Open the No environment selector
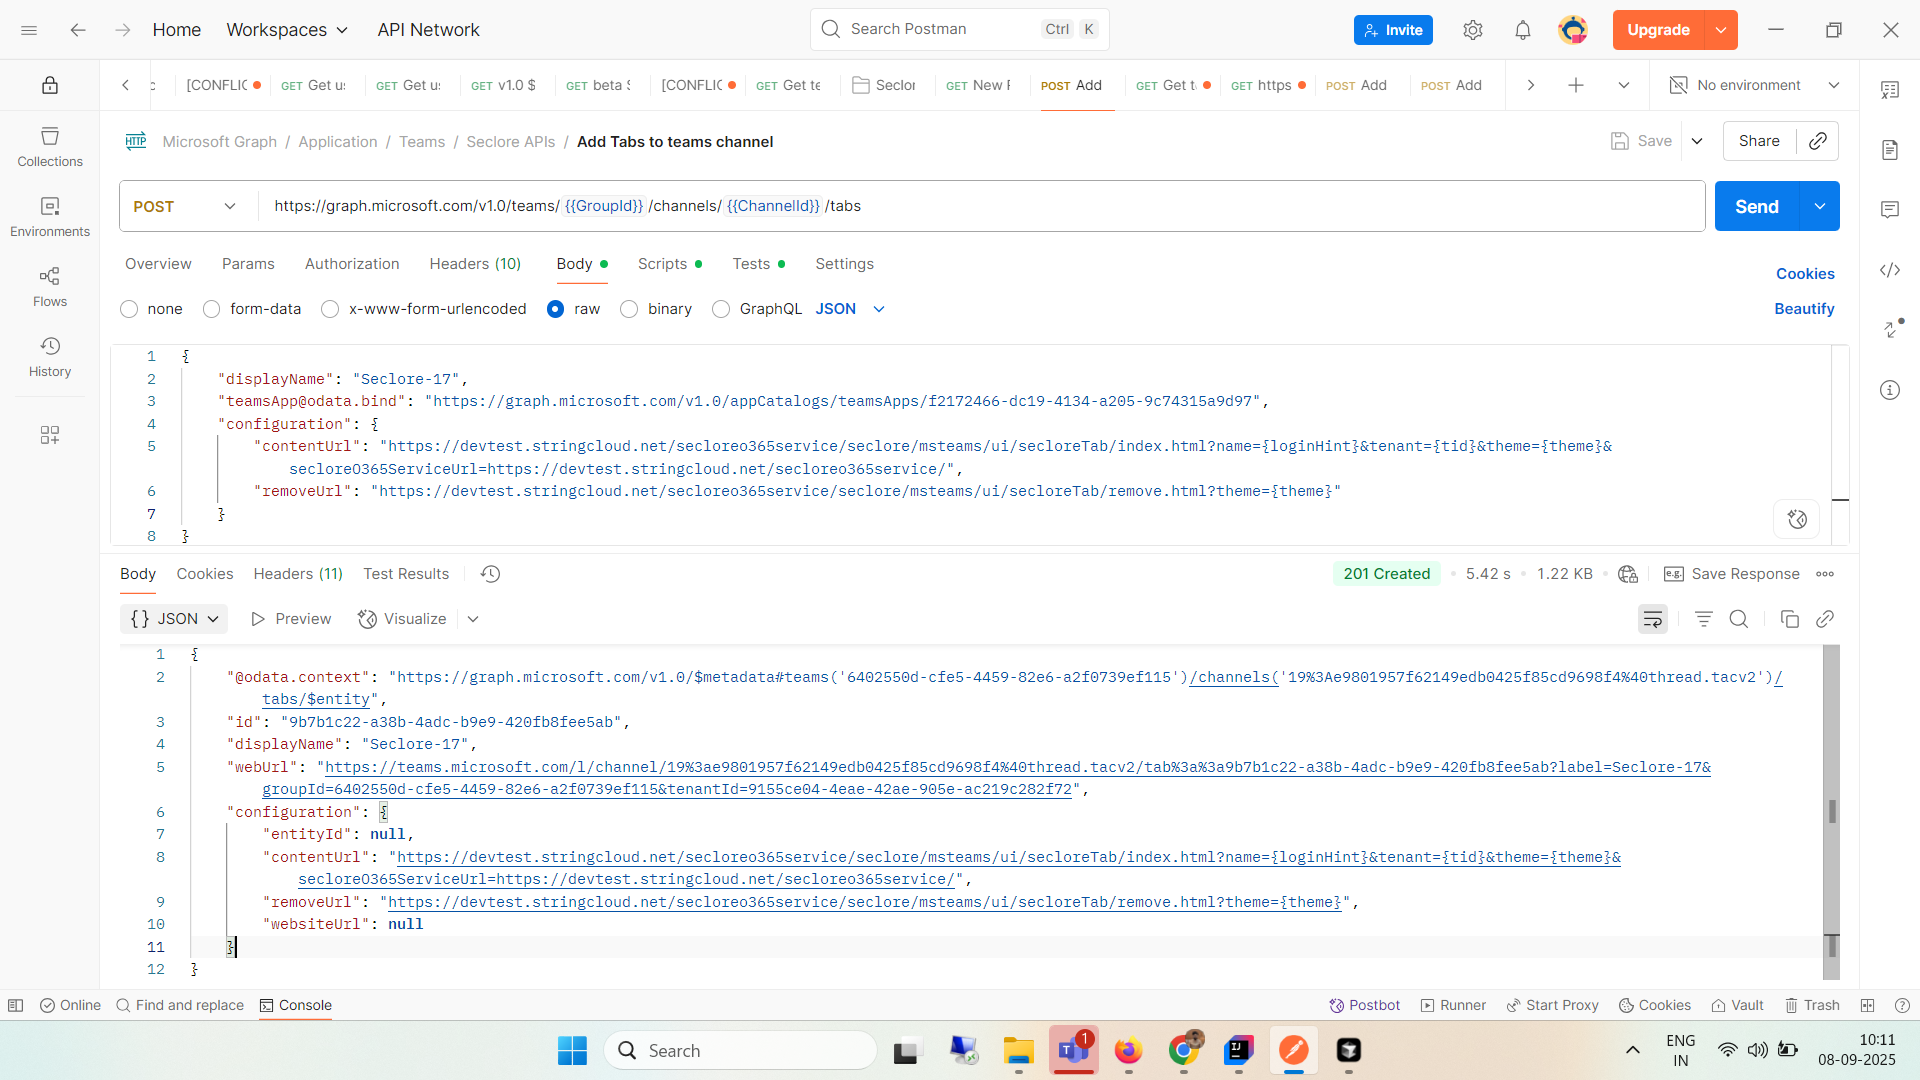1920x1080 pixels. pos(1753,85)
